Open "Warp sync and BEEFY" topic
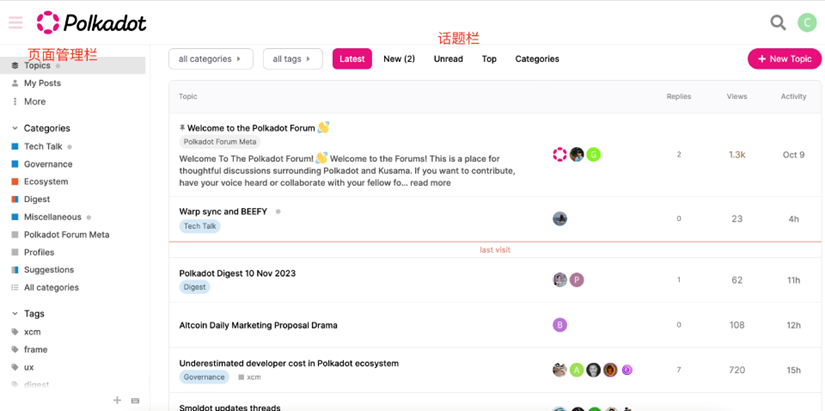 click(x=223, y=212)
